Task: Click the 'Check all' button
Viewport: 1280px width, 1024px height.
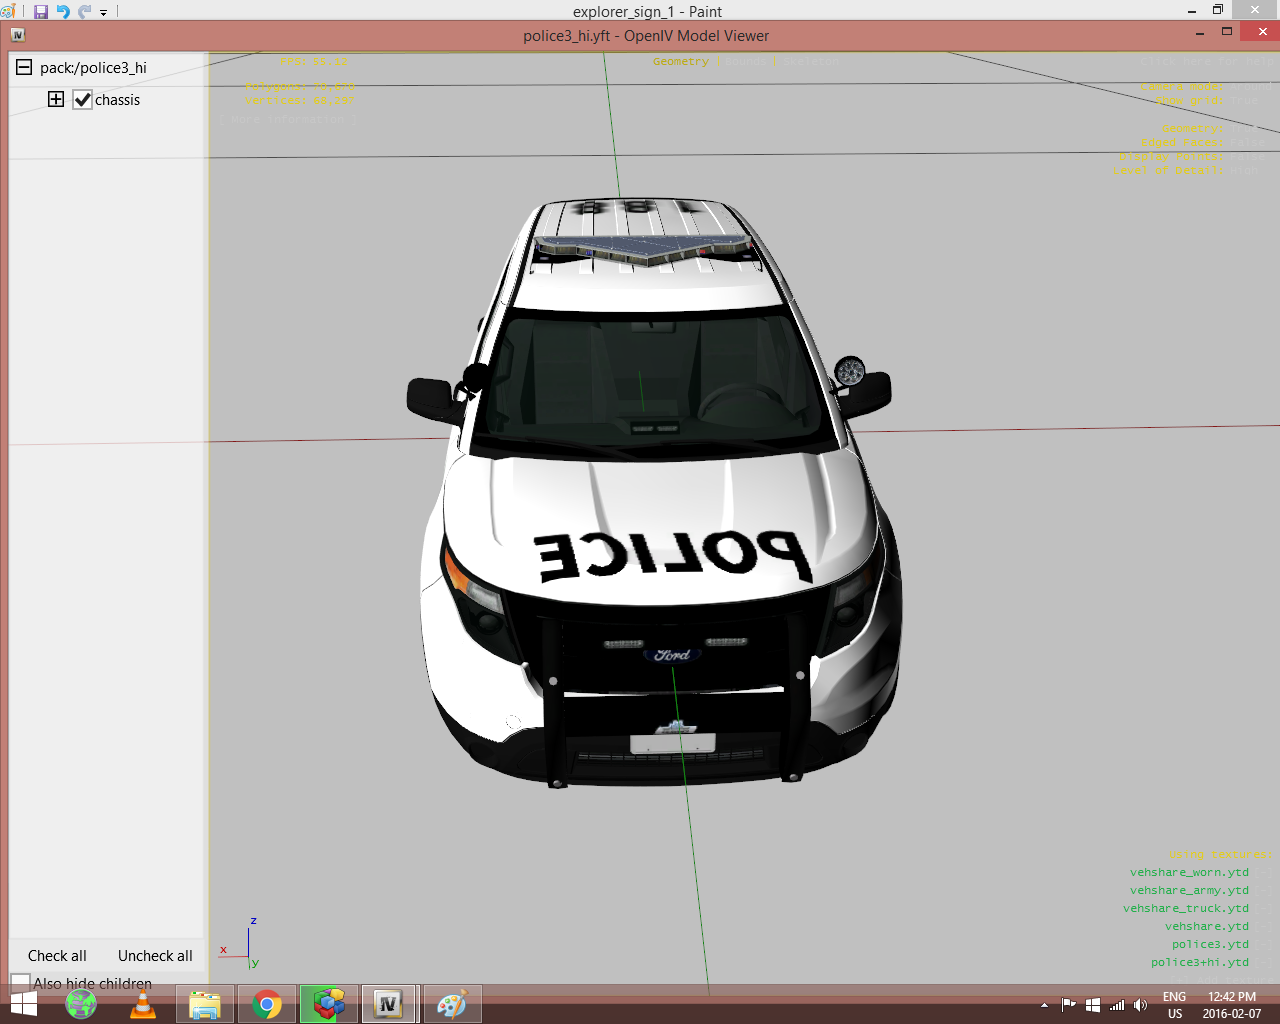Action: pos(57,956)
